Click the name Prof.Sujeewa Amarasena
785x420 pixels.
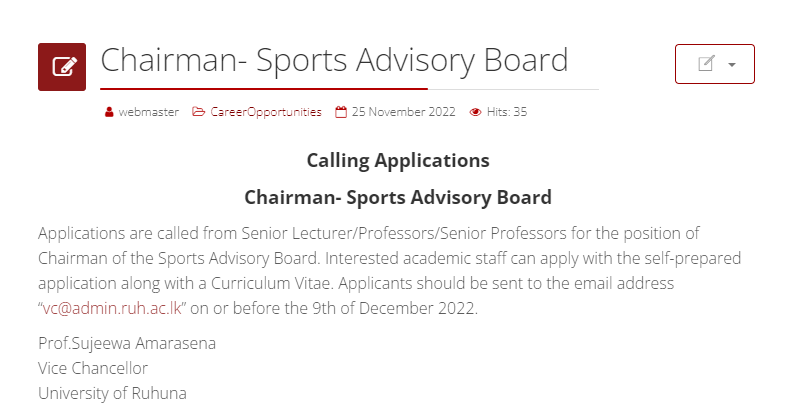pyautogui.click(x=127, y=343)
